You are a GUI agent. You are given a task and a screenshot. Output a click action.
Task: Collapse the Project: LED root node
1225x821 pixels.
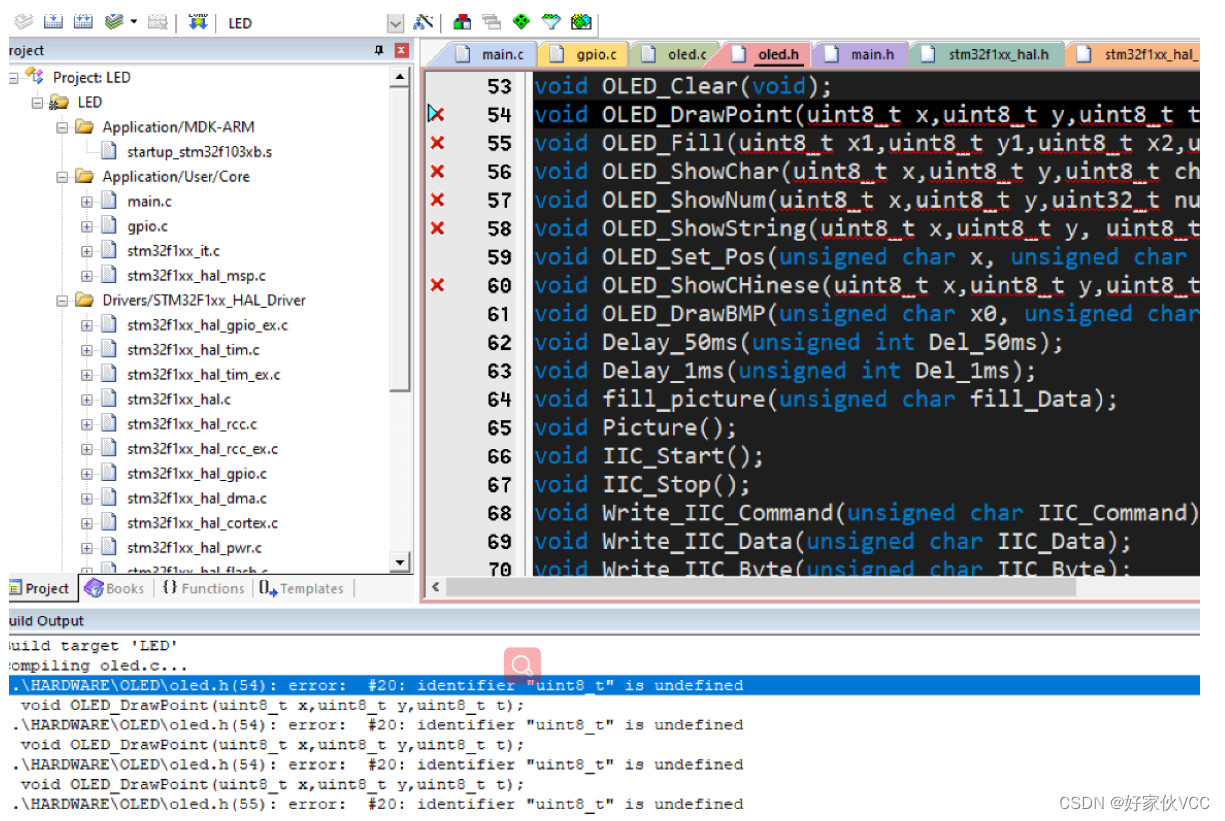click(x=14, y=77)
